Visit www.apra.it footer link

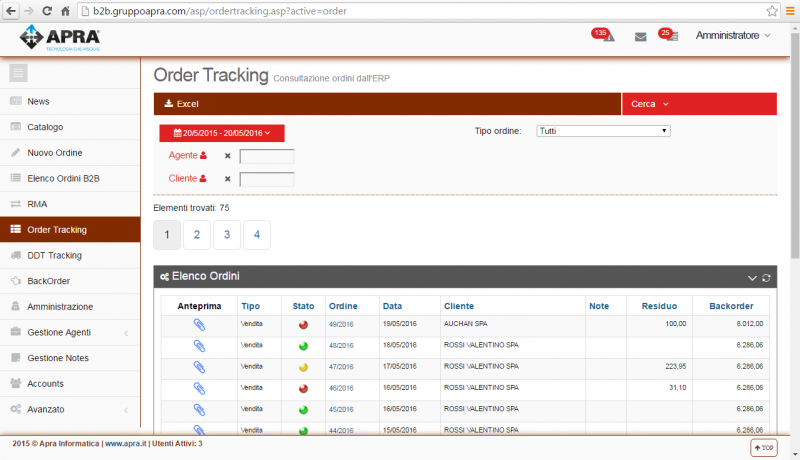tap(126, 444)
